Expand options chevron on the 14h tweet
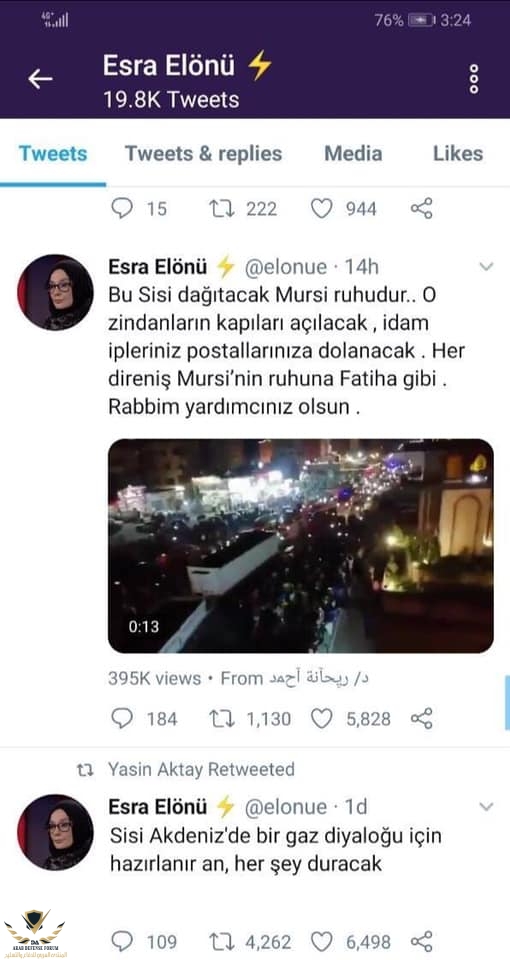The height and width of the screenshot is (960, 510). click(486, 266)
